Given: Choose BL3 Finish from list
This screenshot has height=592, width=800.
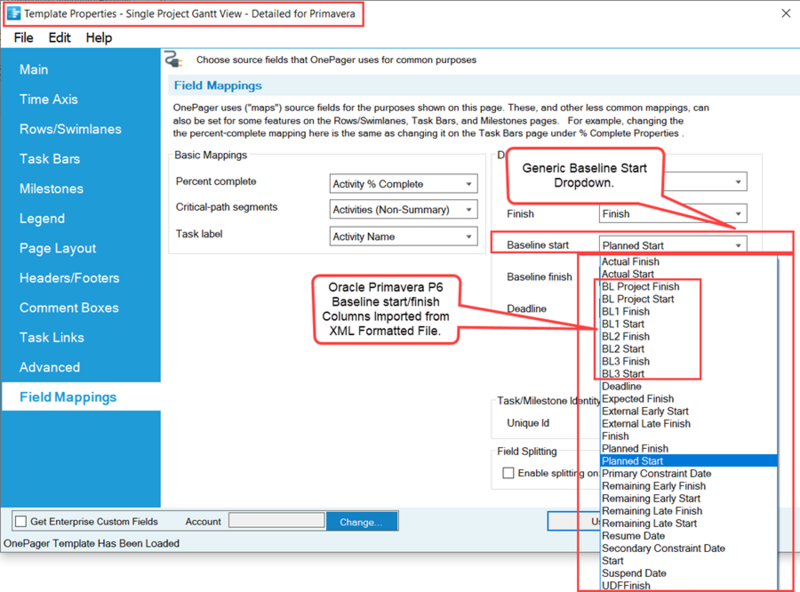Looking at the screenshot, I should [689, 361].
